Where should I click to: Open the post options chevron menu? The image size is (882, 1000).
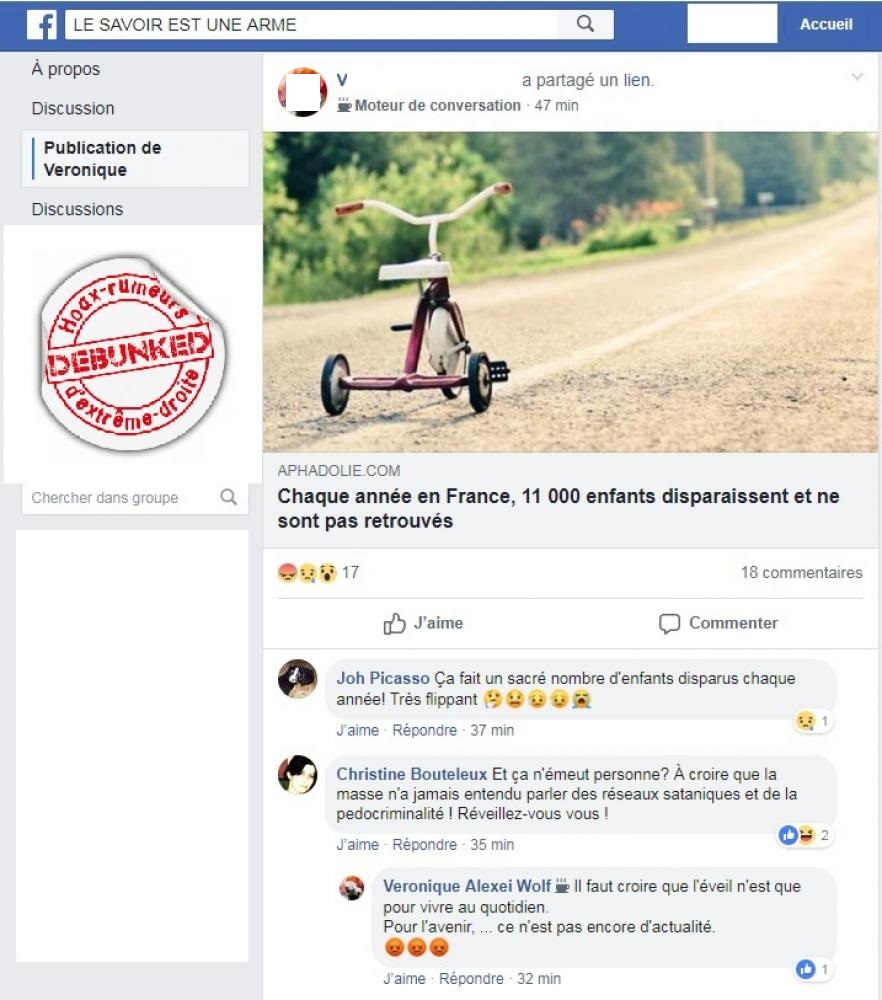click(x=857, y=77)
